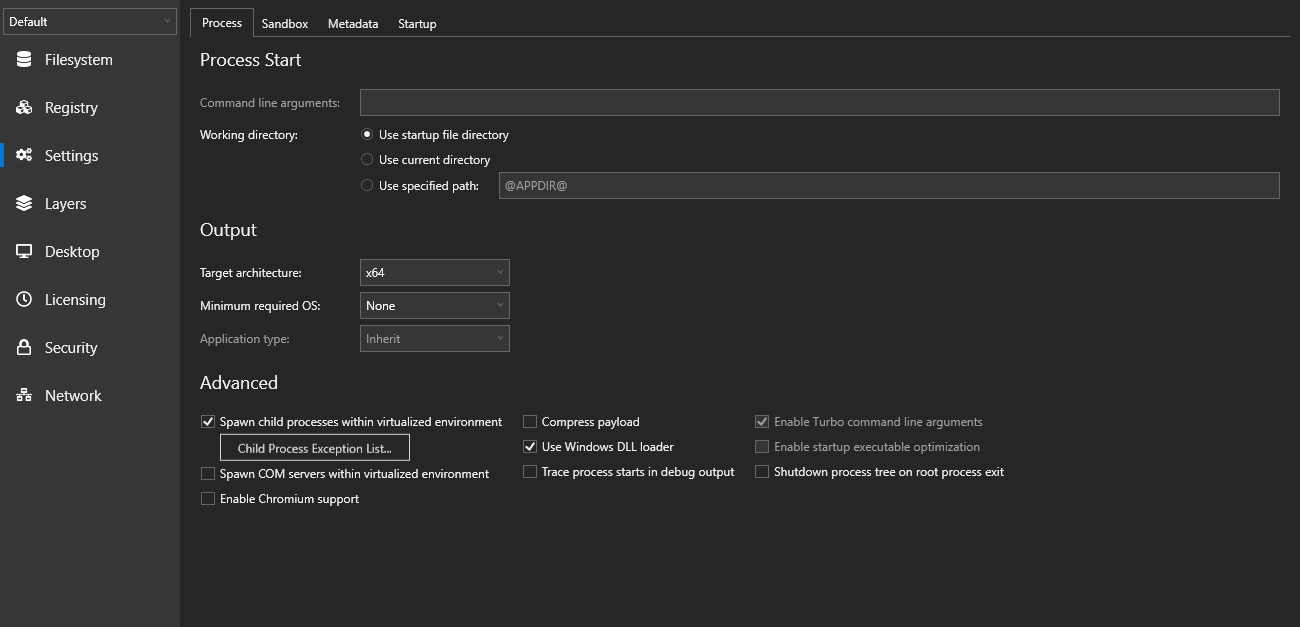Image resolution: width=1300 pixels, height=627 pixels.
Task: Expand the Default layer dropdown
Action: coord(90,22)
